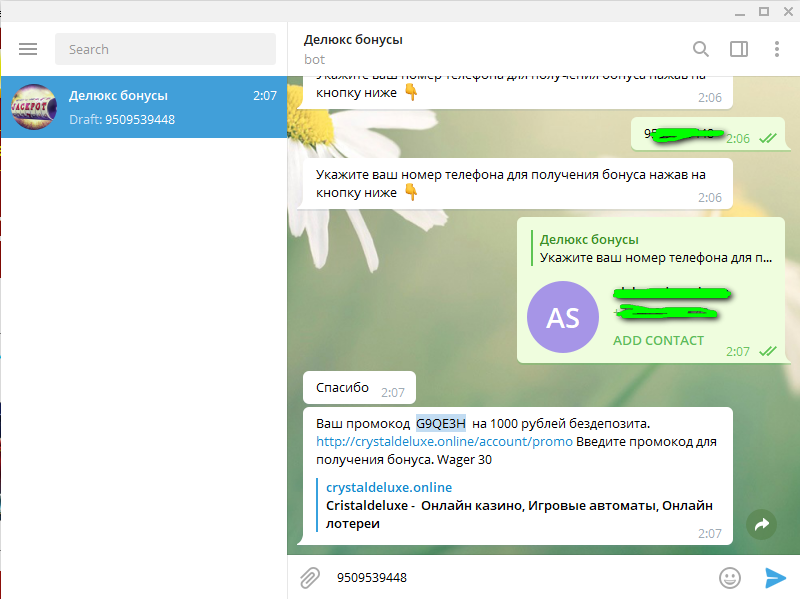
Task: Open the crystaldeluxe.online/account/promo link
Action: tap(444, 441)
